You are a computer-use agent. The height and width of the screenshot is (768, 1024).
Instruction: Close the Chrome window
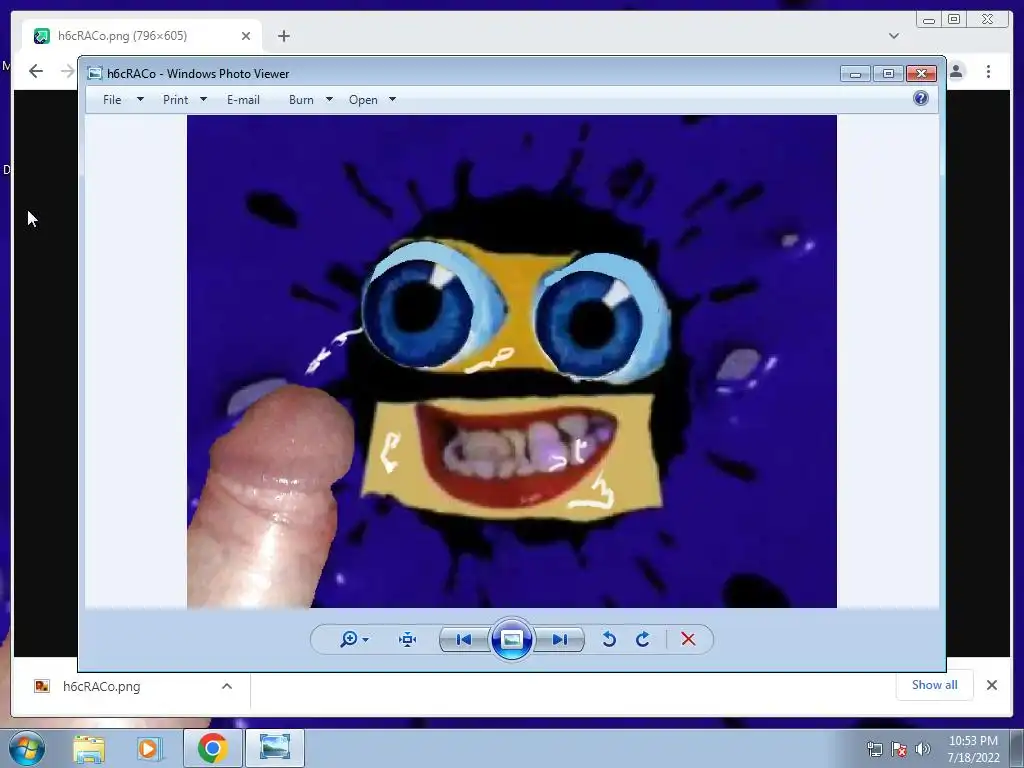pos(988,20)
